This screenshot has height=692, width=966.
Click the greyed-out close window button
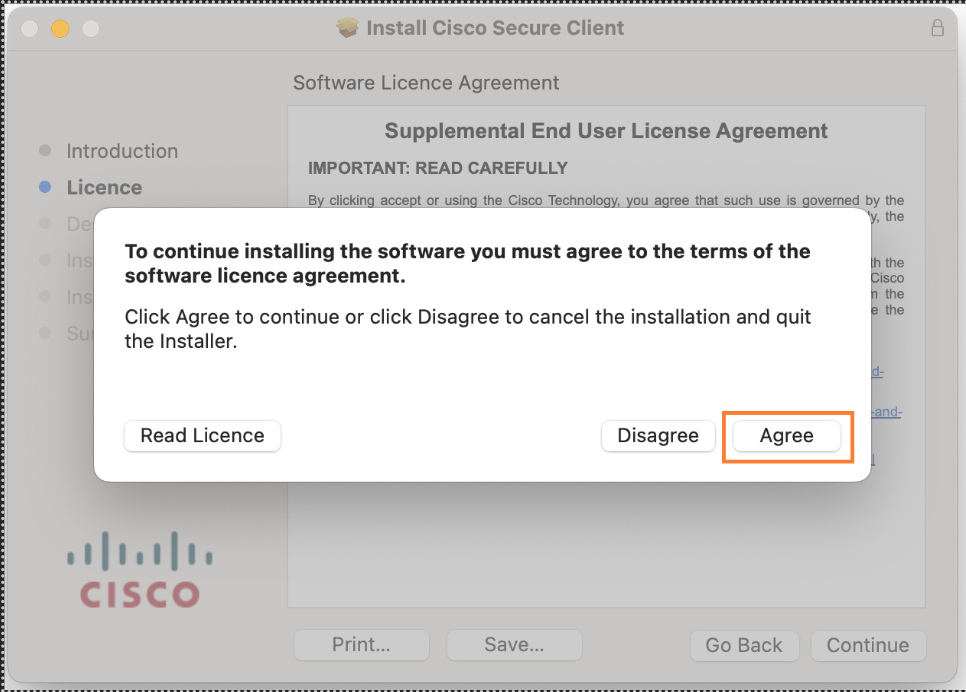30,28
